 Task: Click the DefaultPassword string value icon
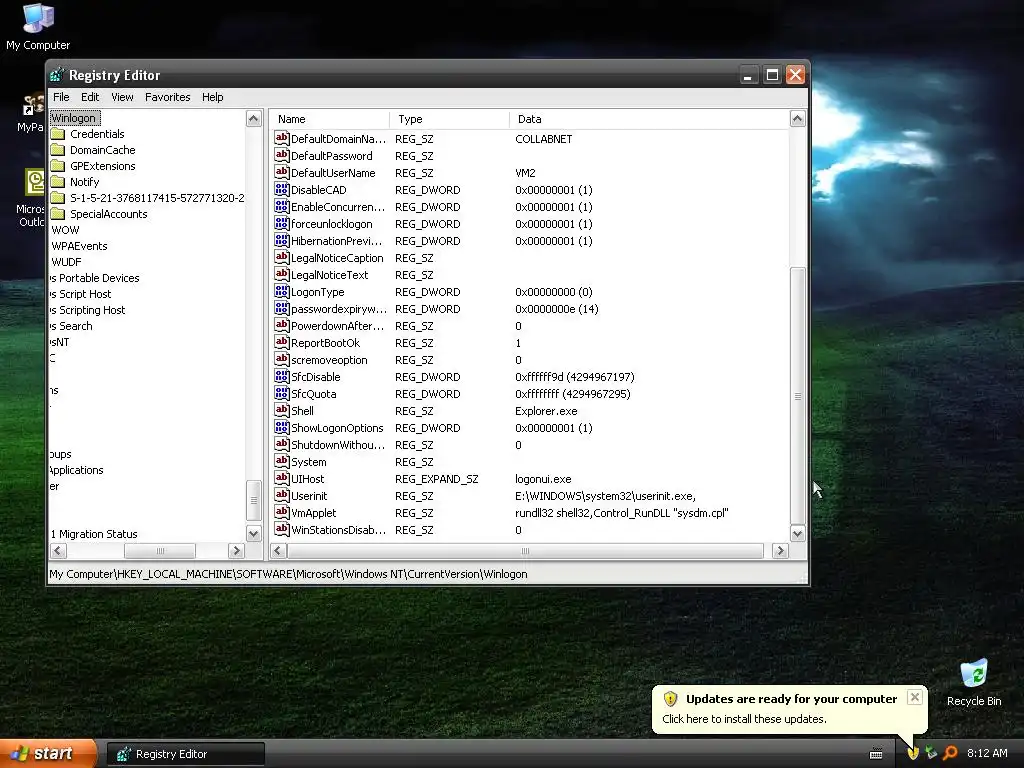281,155
